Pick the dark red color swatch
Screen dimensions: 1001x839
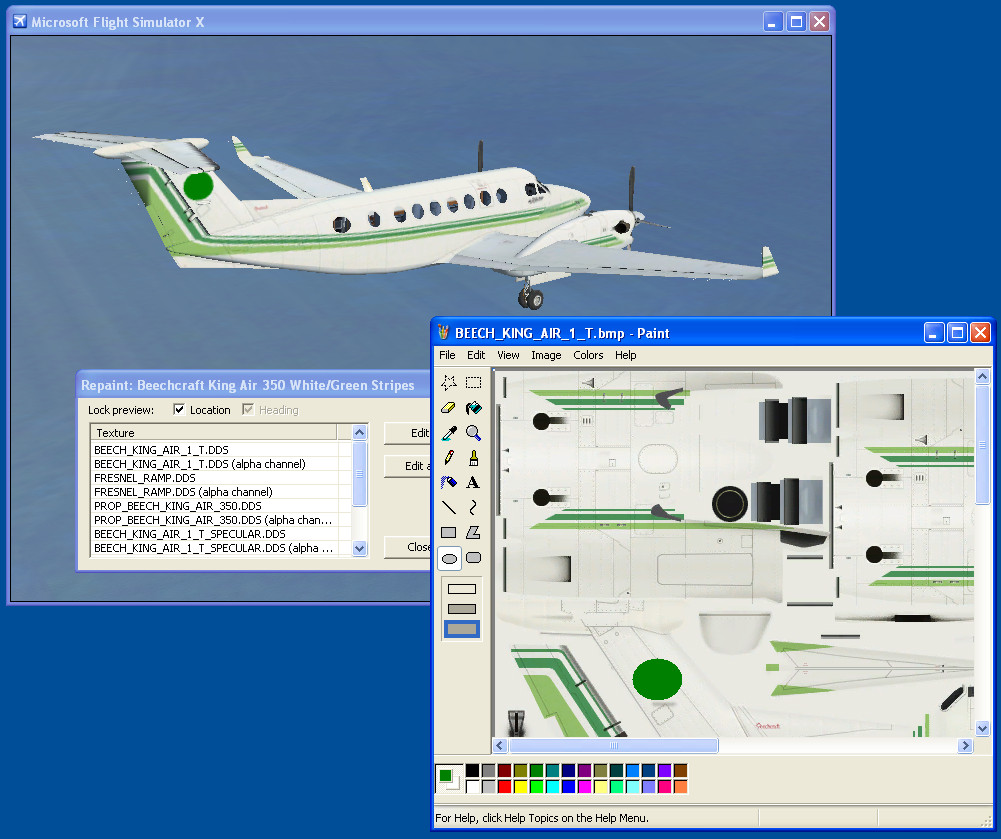504,771
